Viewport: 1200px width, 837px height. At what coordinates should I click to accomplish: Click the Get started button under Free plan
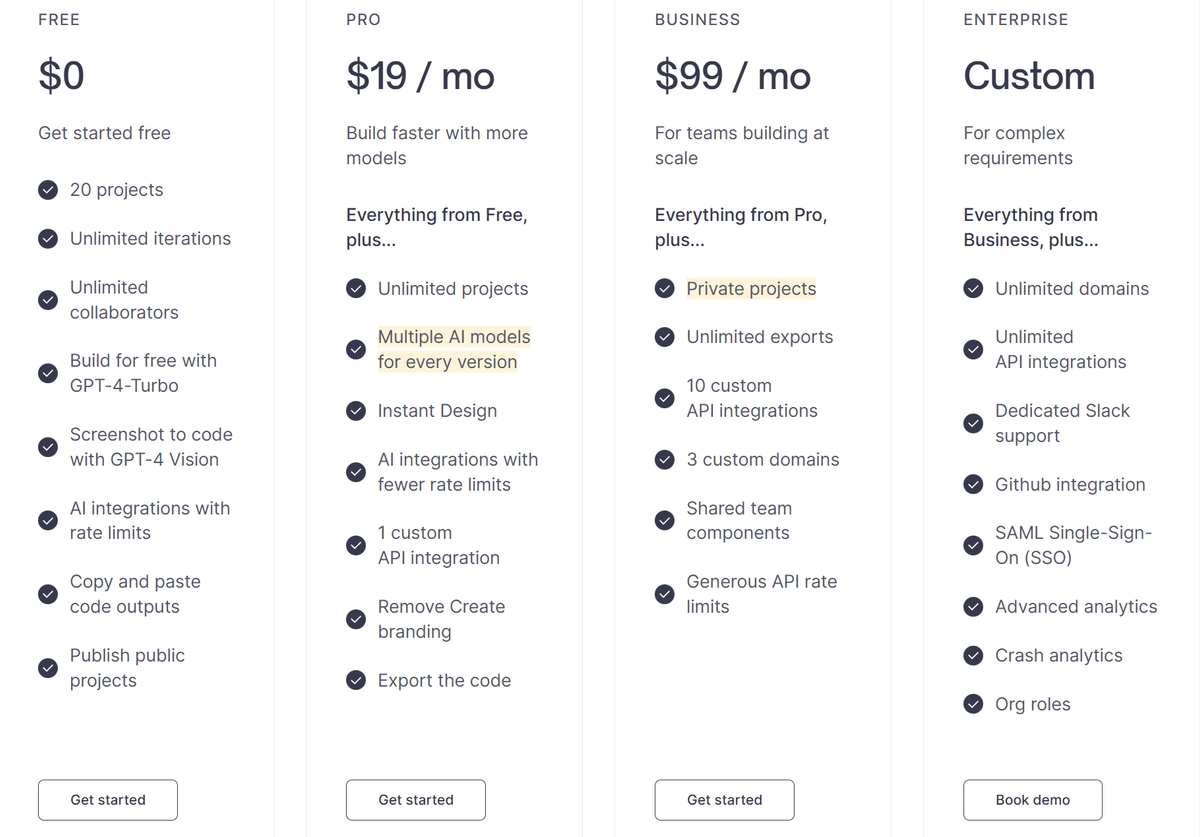click(x=108, y=800)
